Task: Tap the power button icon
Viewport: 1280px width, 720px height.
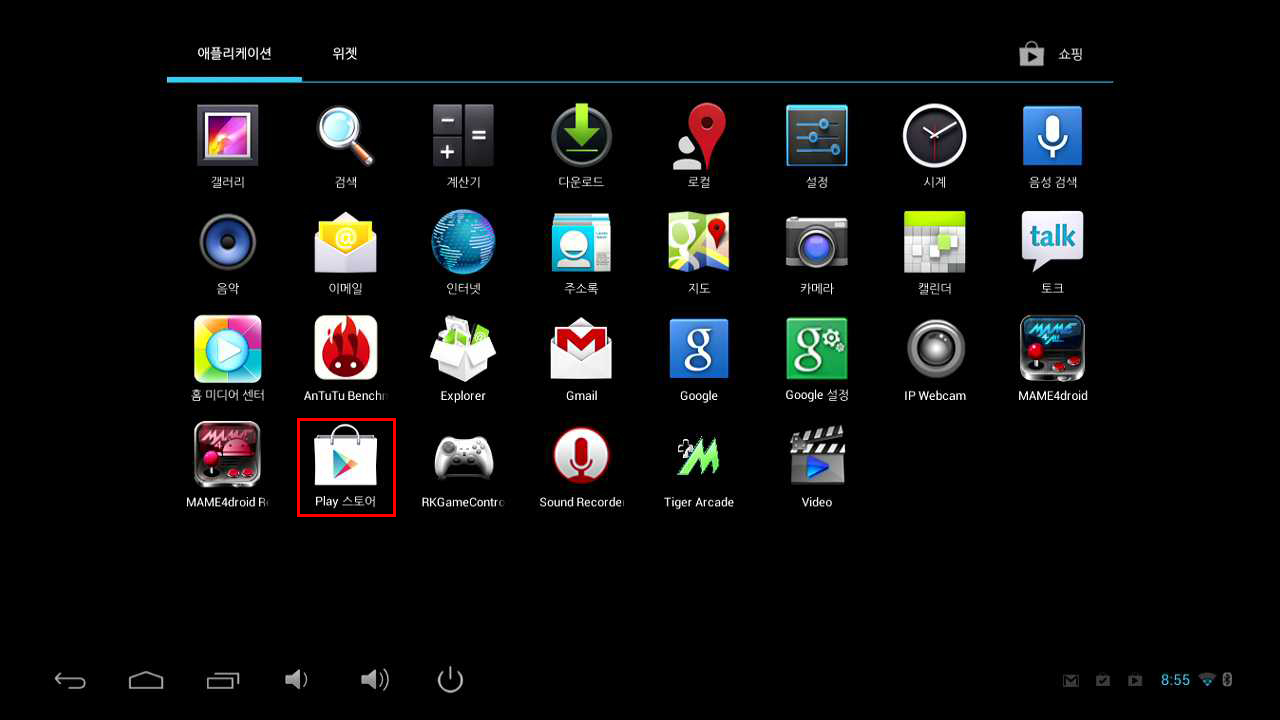Action: 450,680
